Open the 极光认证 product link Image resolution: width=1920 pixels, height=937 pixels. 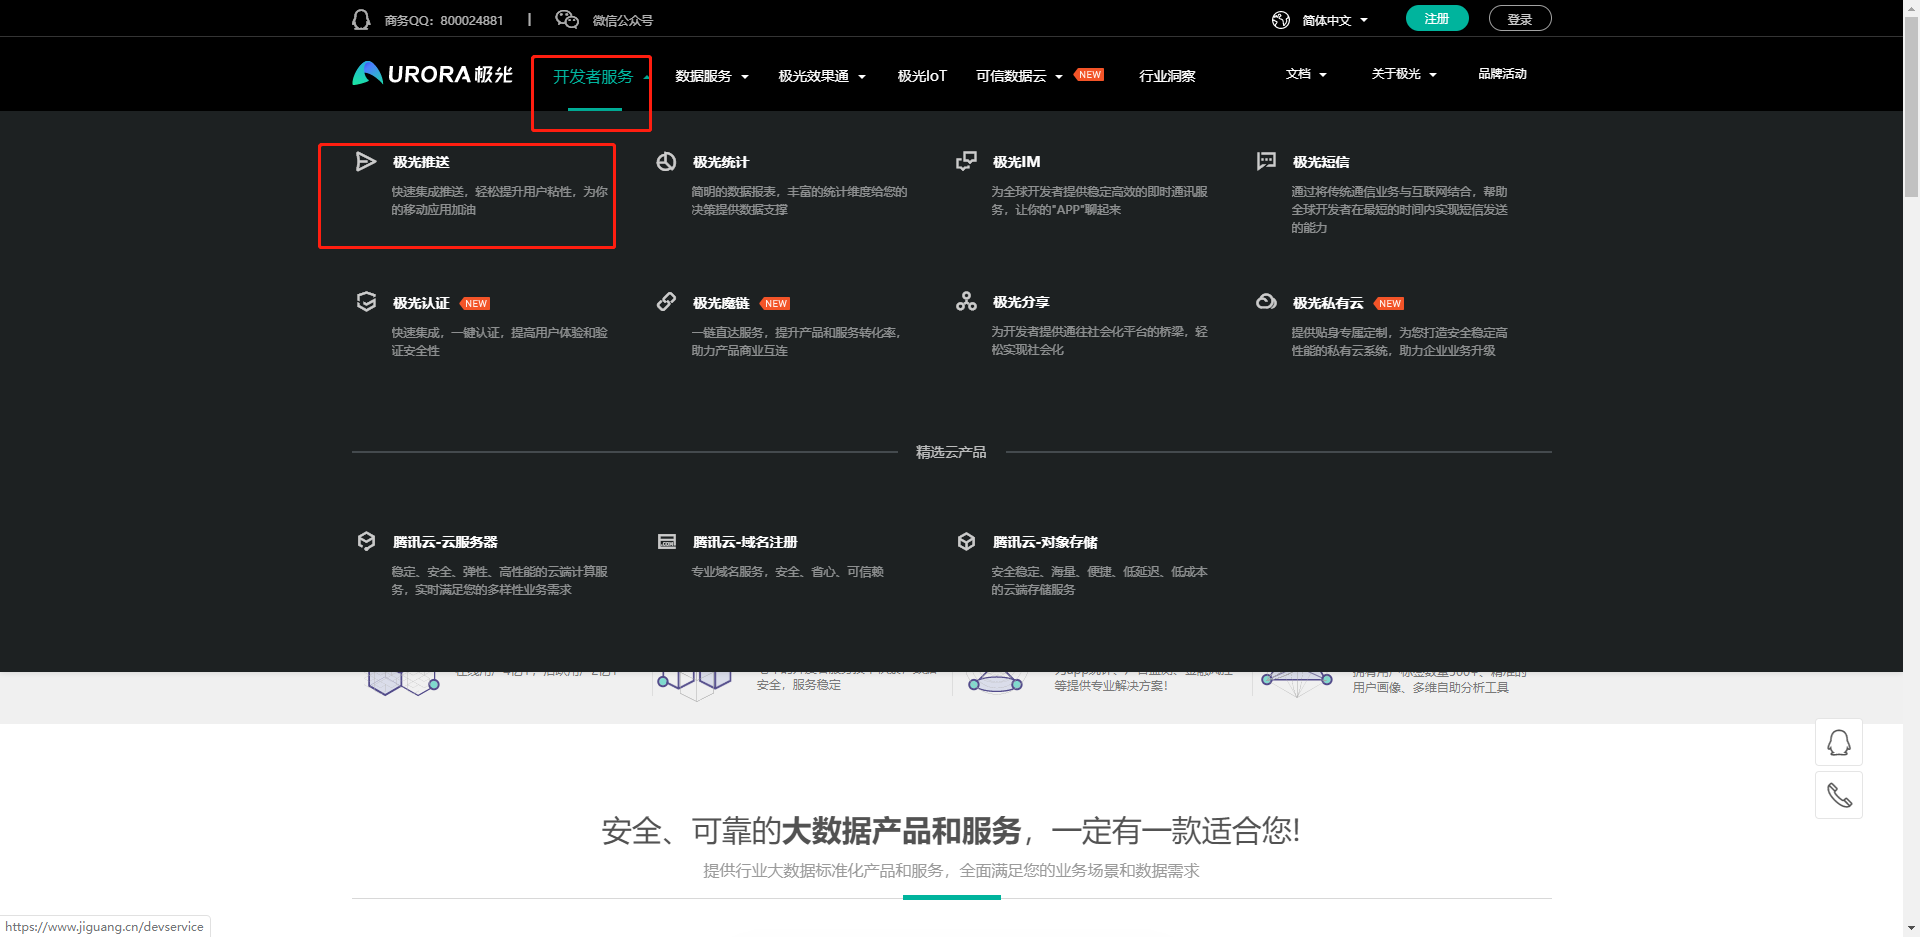point(421,303)
